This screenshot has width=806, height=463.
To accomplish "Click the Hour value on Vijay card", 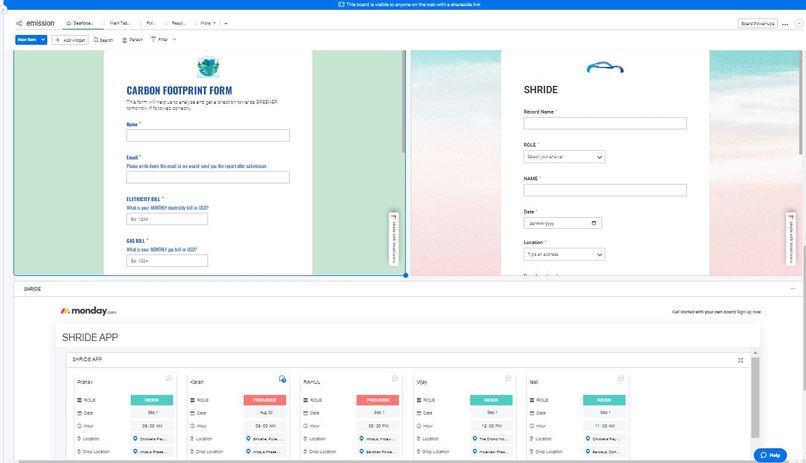I will (491, 426).
